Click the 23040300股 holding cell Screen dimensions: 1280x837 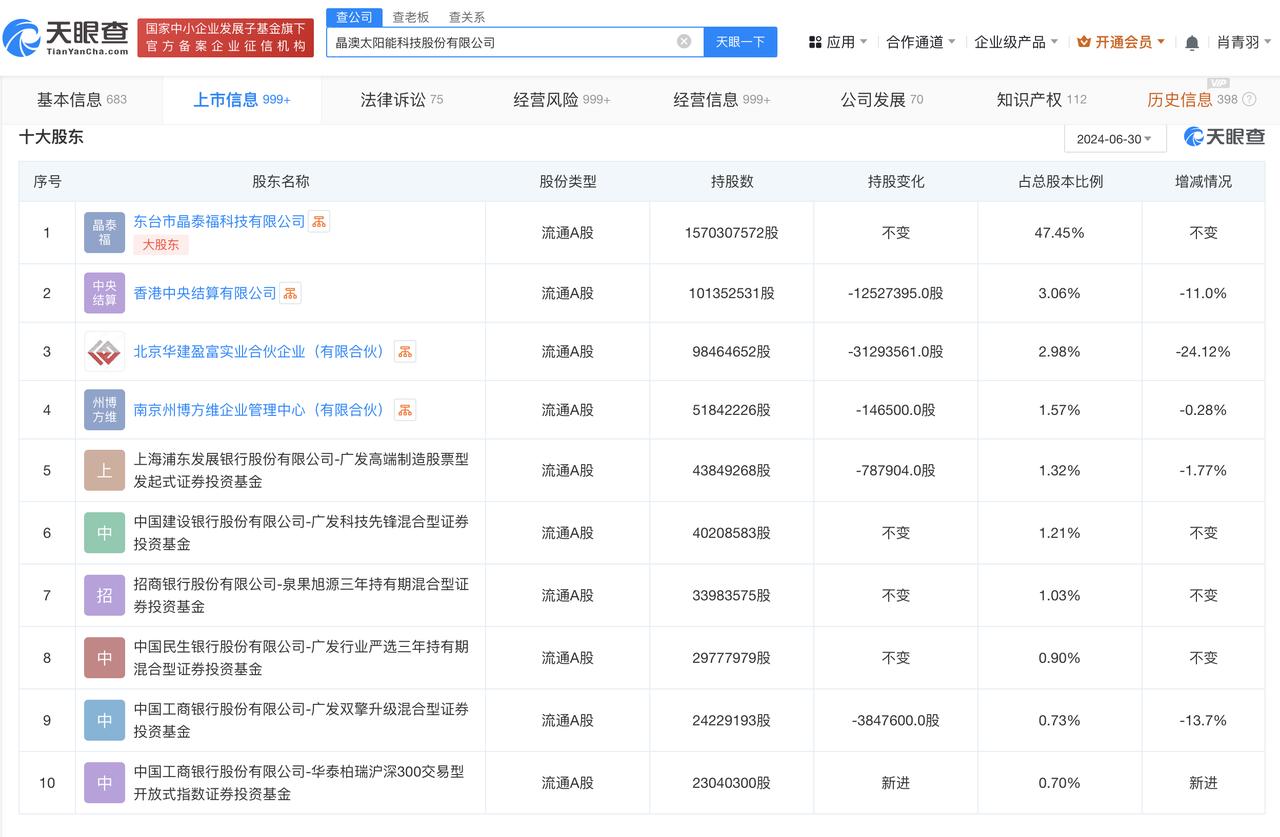731,783
